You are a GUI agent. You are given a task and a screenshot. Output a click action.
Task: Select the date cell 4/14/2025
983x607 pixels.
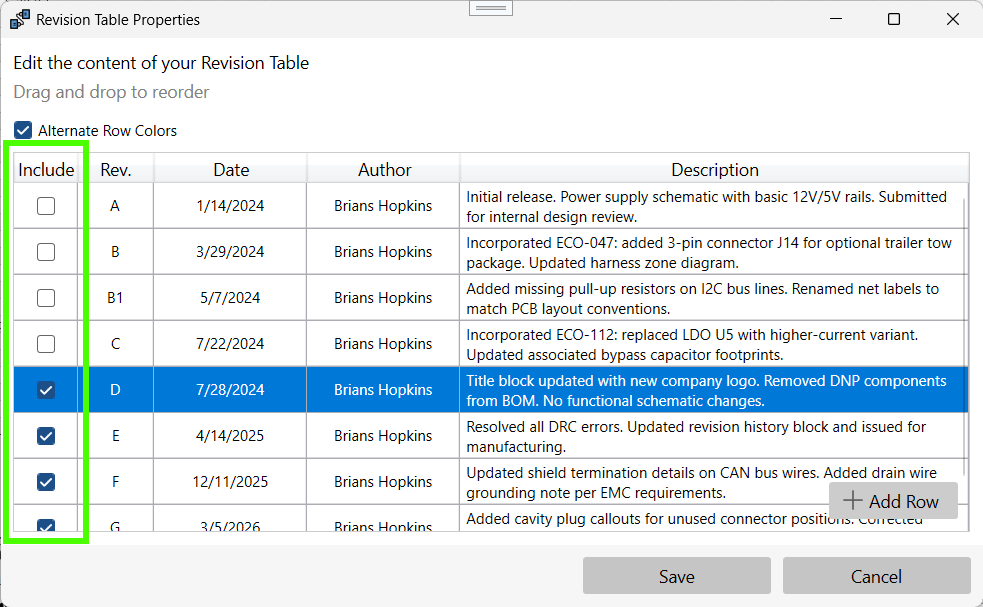tap(230, 436)
